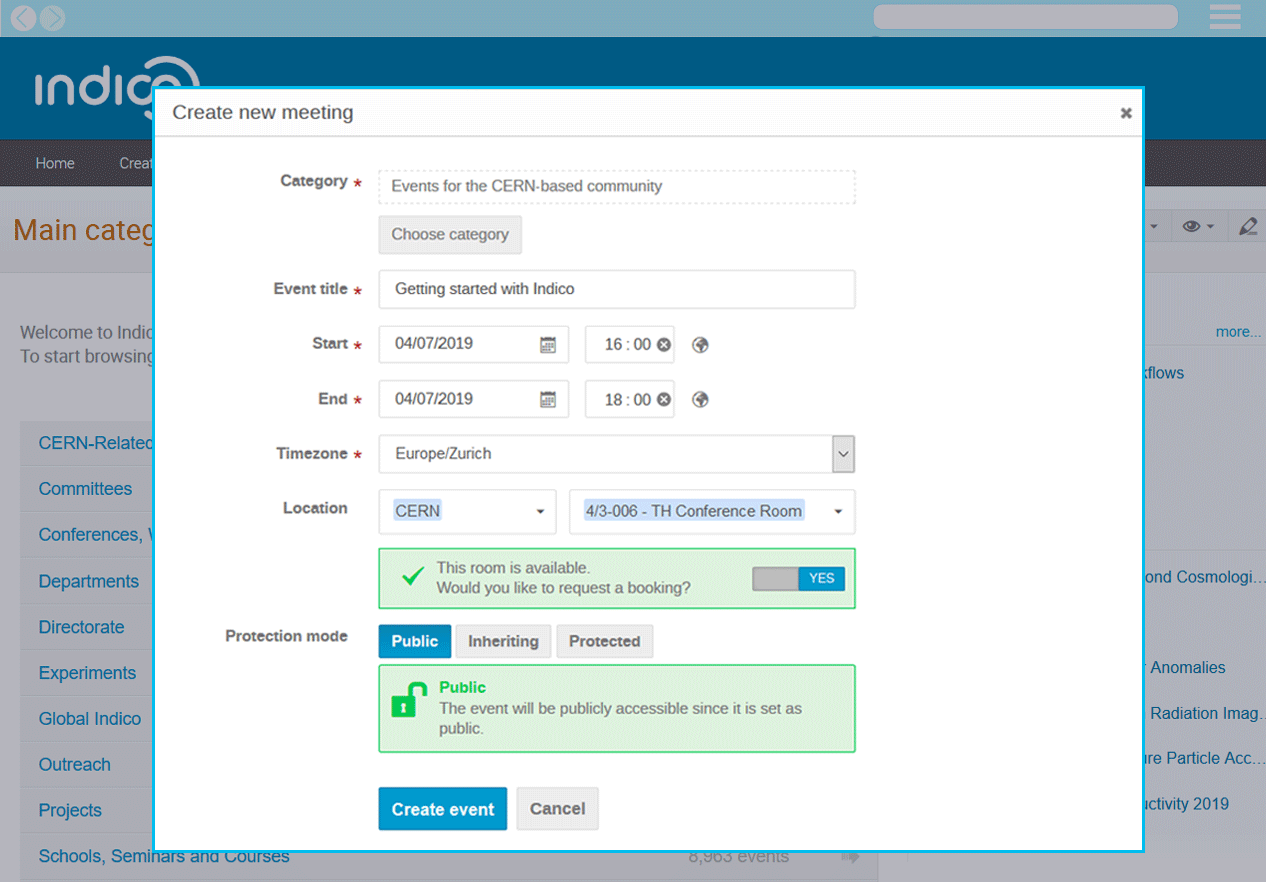This screenshot has height=882, width=1266.
Task: Click the Create event button
Action: (x=442, y=809)
